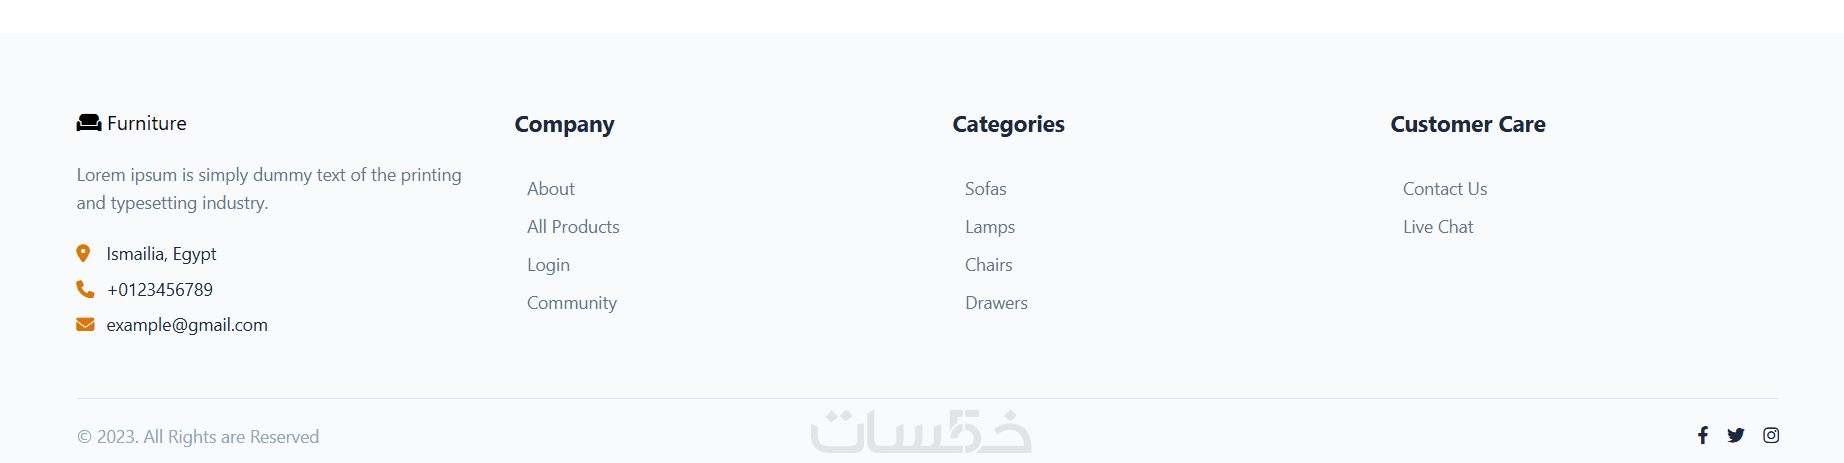Screen dimensions: 1844x463
Task: Click the Furniture brand name text
Action: point(147,123)
